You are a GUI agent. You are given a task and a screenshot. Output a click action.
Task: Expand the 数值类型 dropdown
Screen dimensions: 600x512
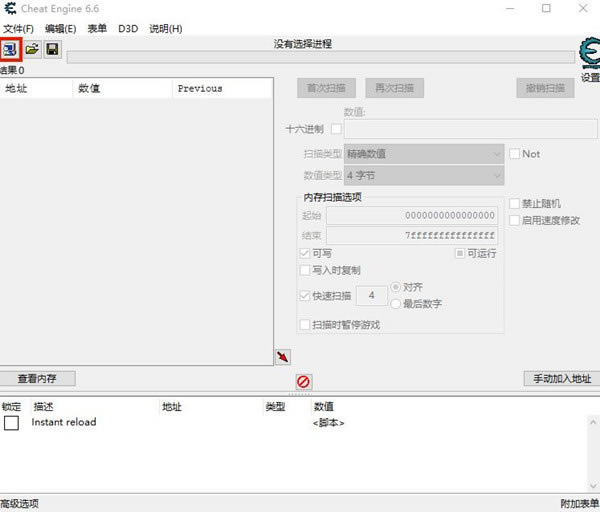[x=424, y=176]
